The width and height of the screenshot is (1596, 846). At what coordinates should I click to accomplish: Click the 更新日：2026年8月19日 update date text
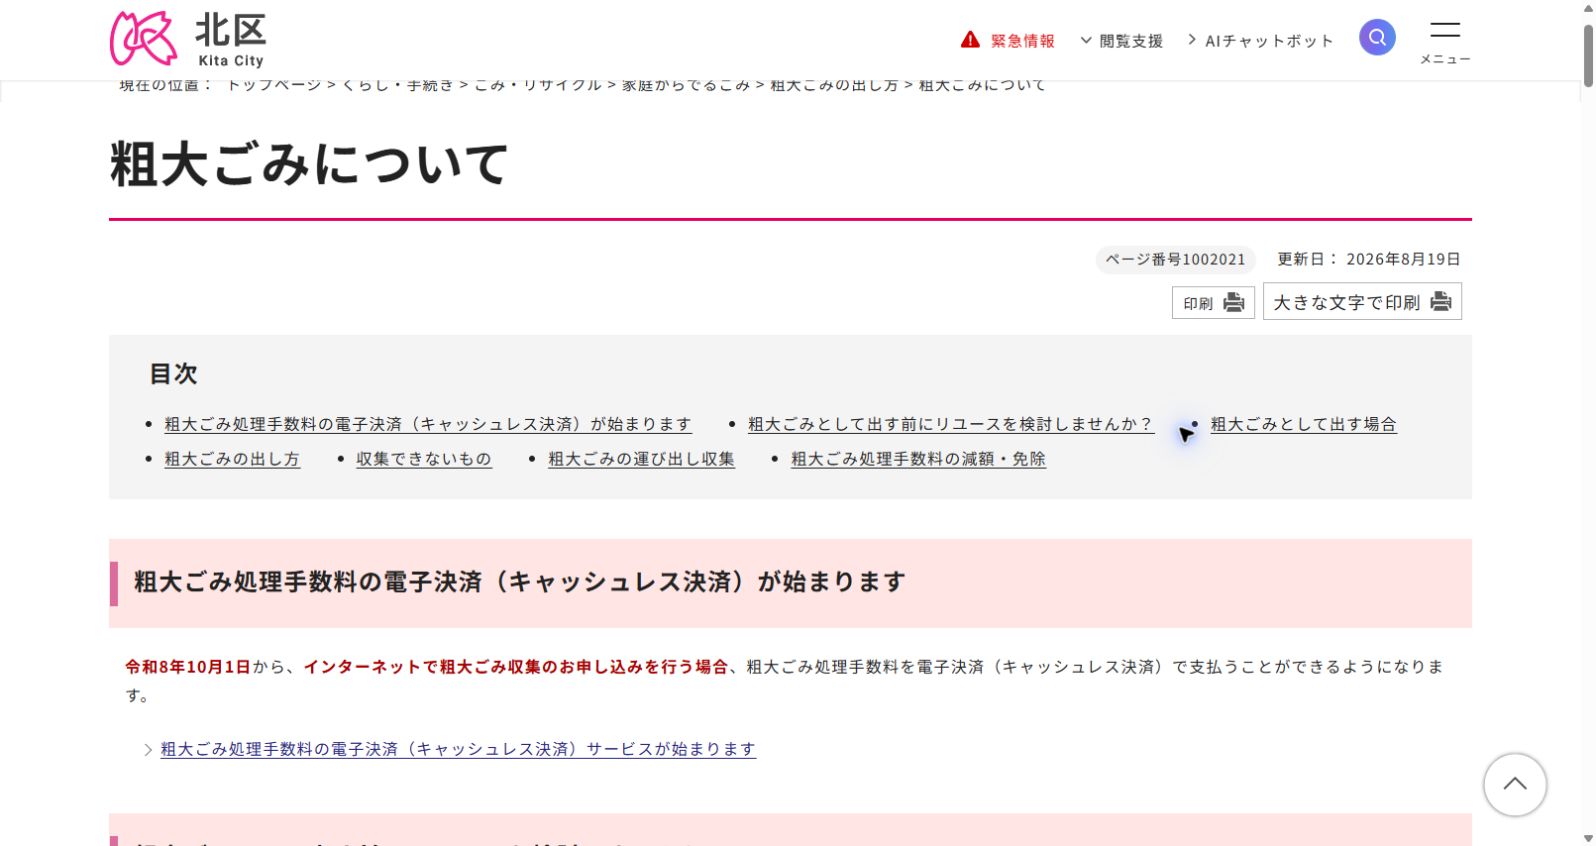(x=1369, y=260)
